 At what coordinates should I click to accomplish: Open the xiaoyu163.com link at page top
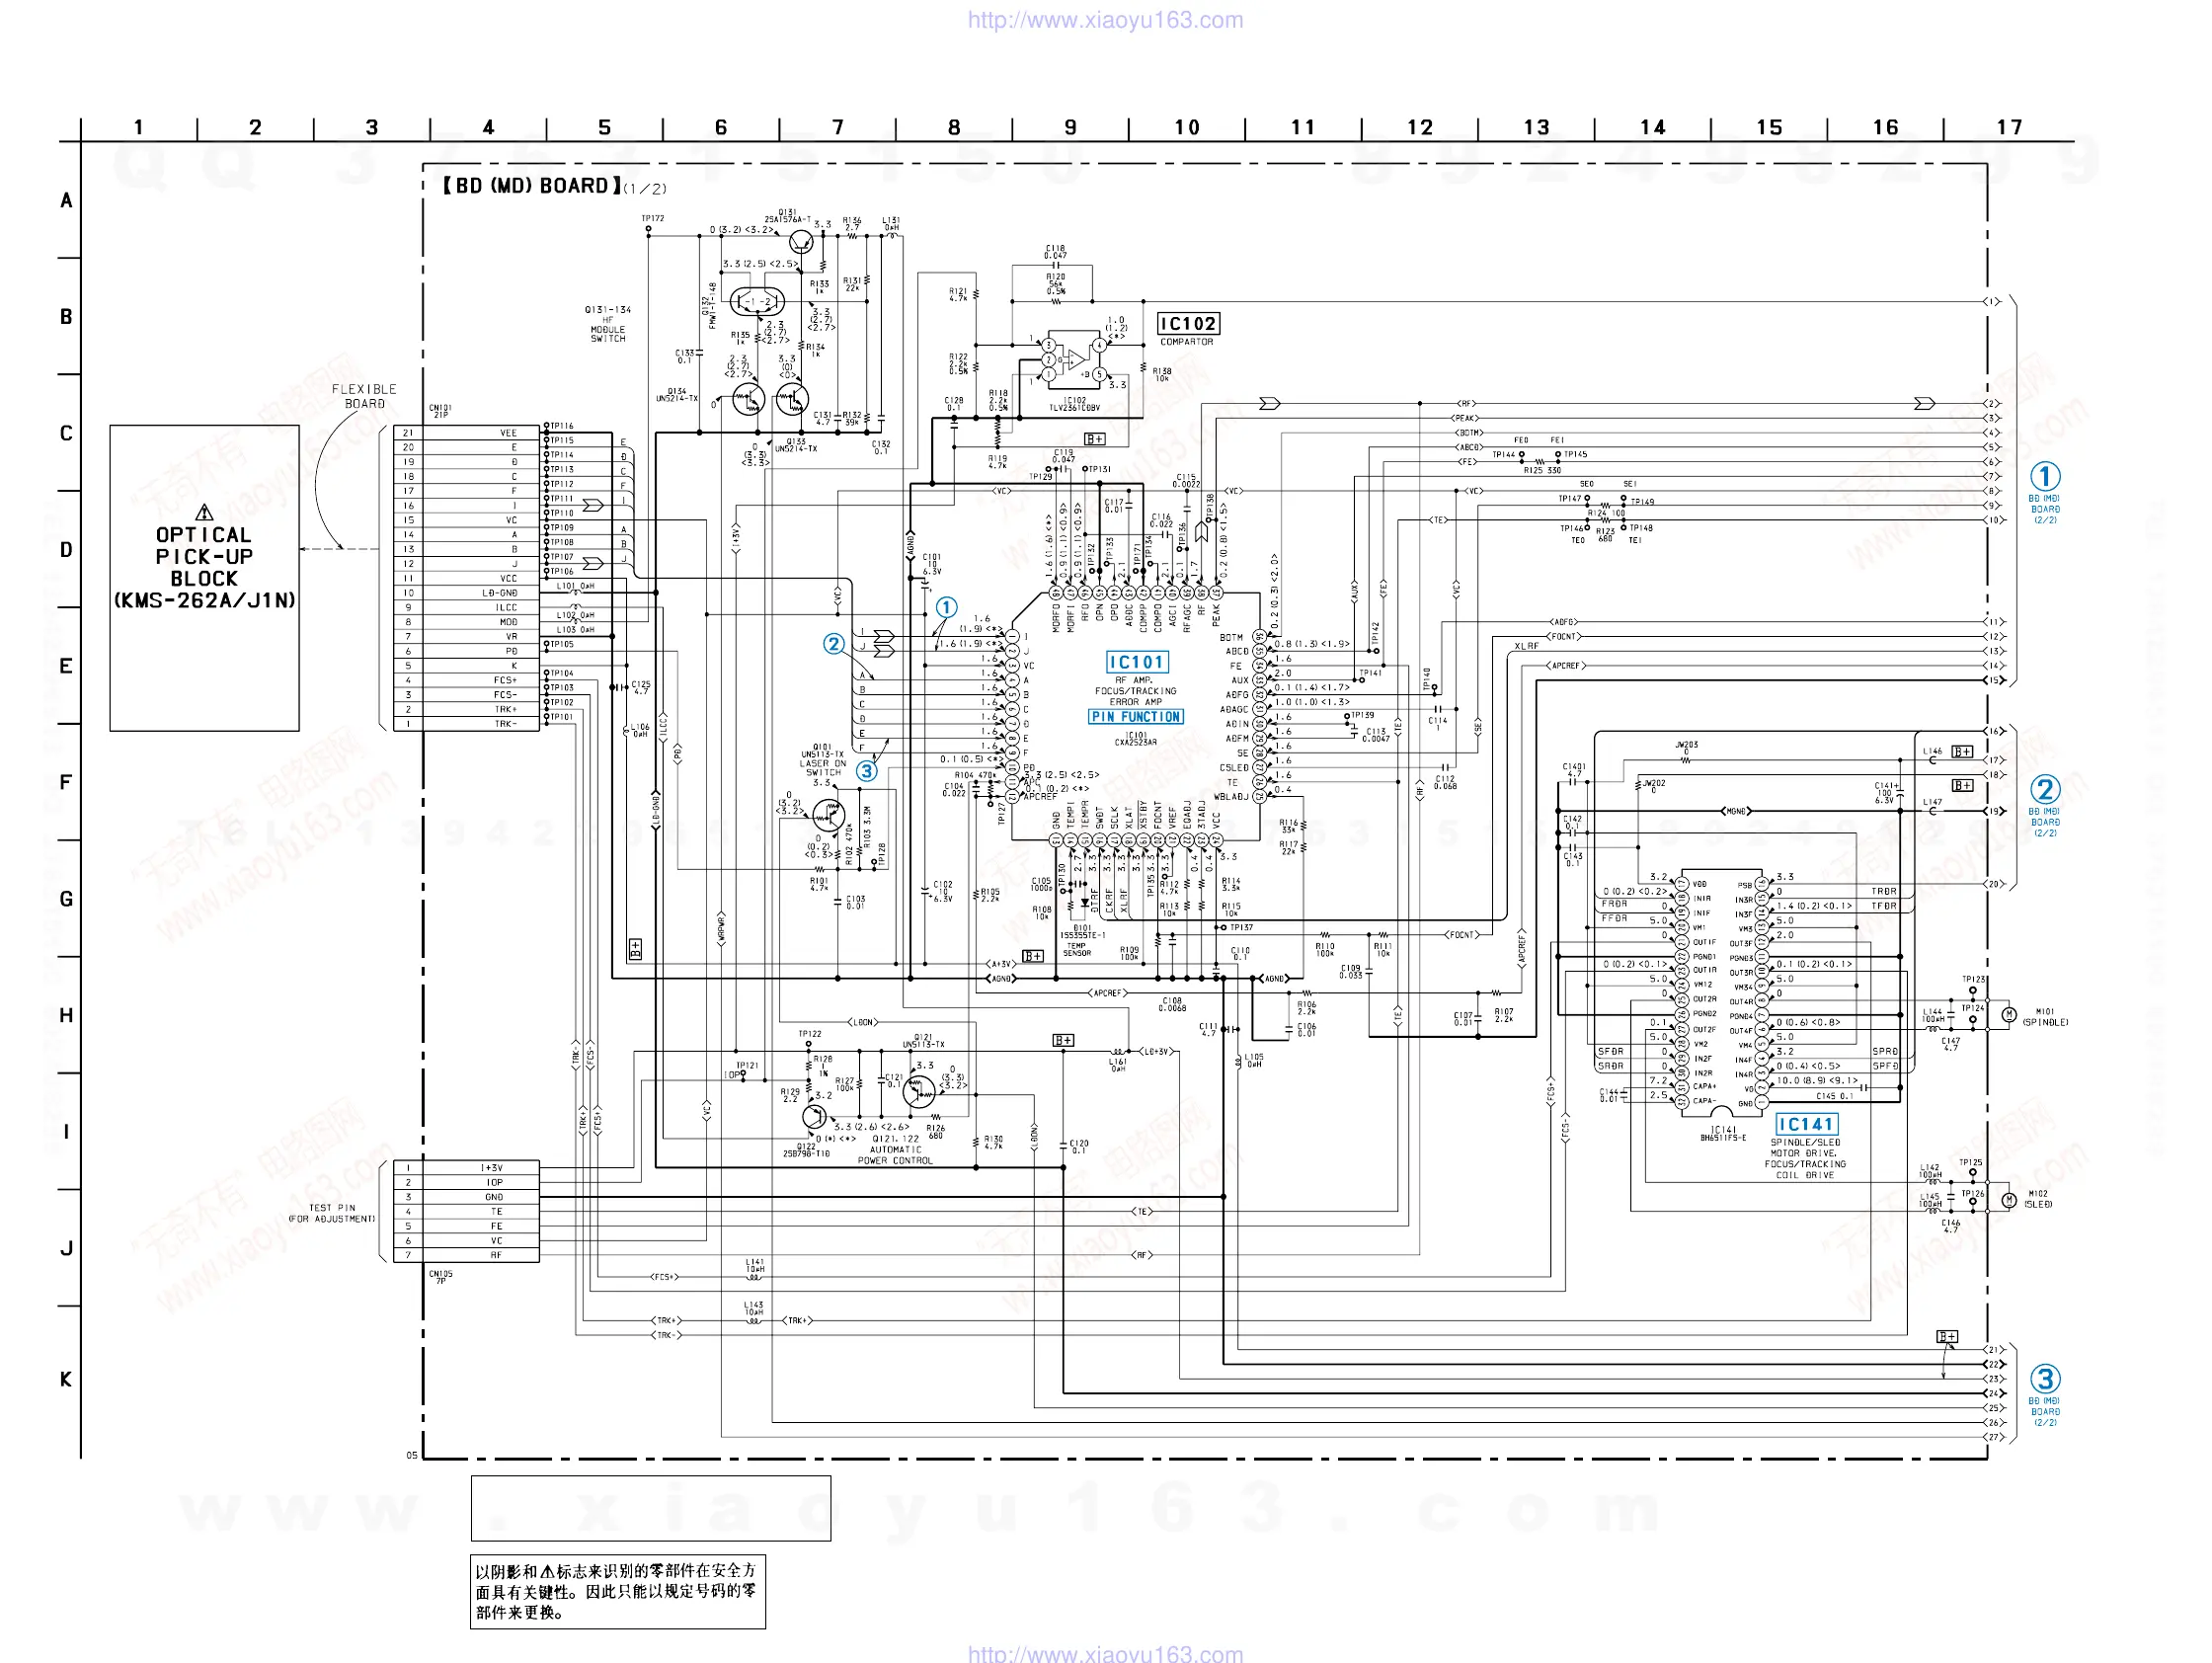pos(1105,20)
